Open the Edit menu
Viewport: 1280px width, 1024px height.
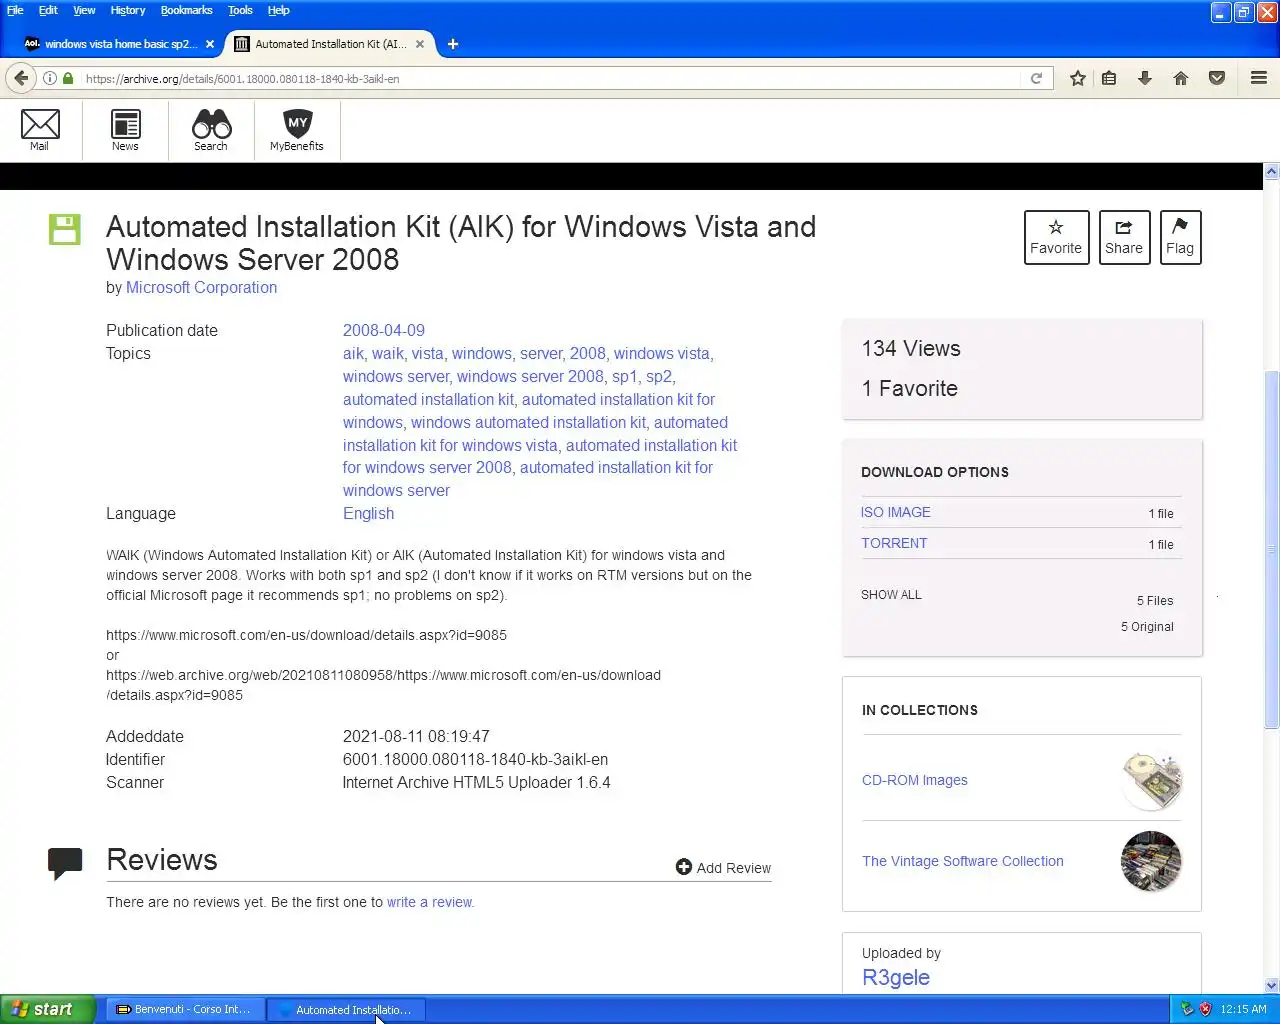[48, 10]
